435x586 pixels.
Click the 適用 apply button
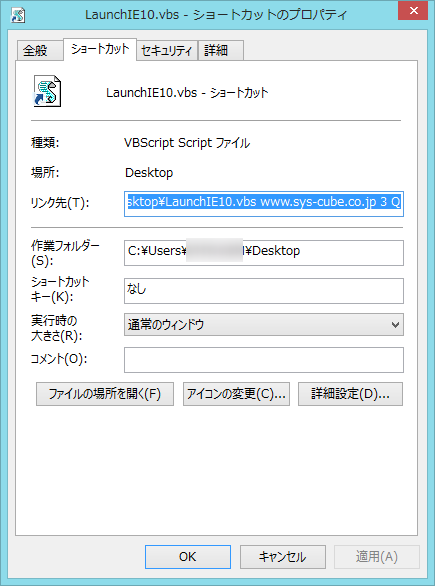point(377,557)
